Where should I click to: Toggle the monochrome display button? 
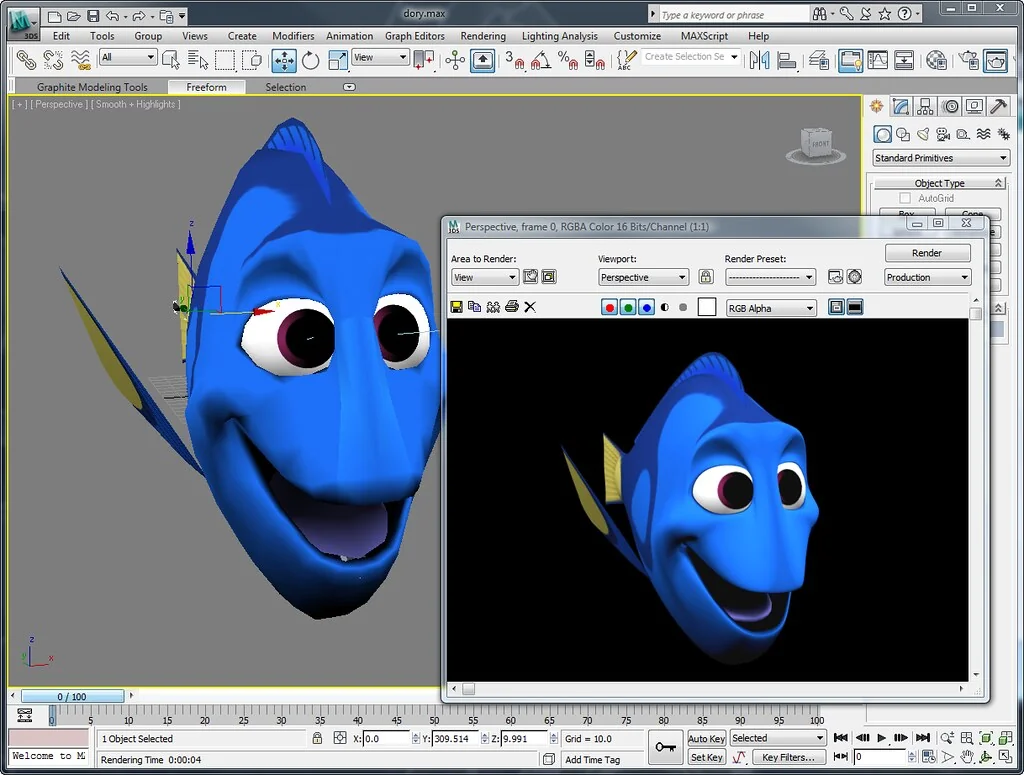683,308
